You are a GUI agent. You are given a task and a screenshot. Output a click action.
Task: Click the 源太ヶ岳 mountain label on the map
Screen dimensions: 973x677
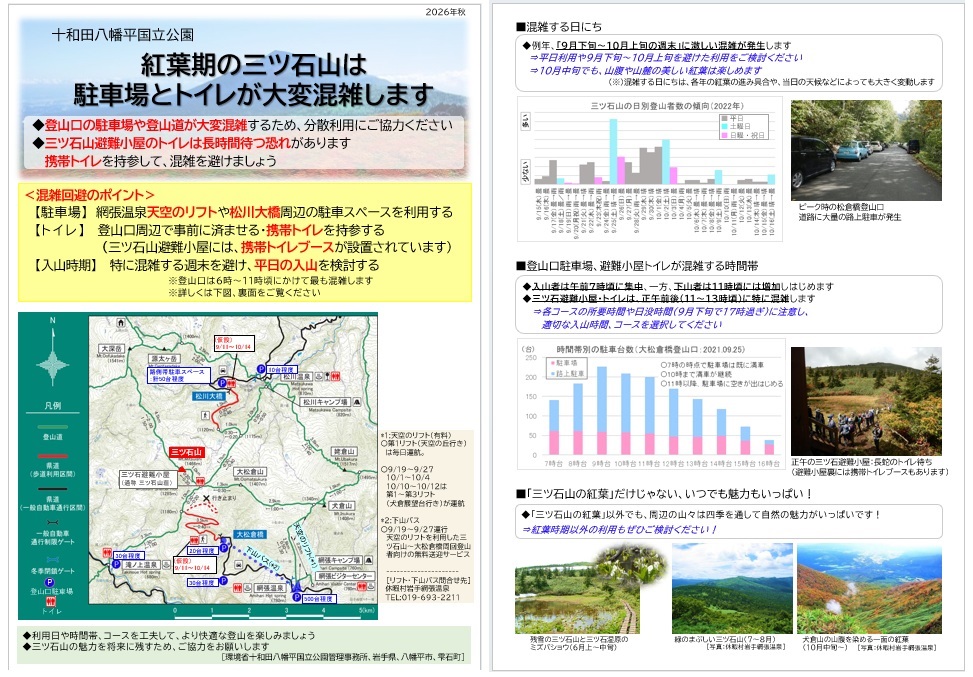[x=164, y=359]
